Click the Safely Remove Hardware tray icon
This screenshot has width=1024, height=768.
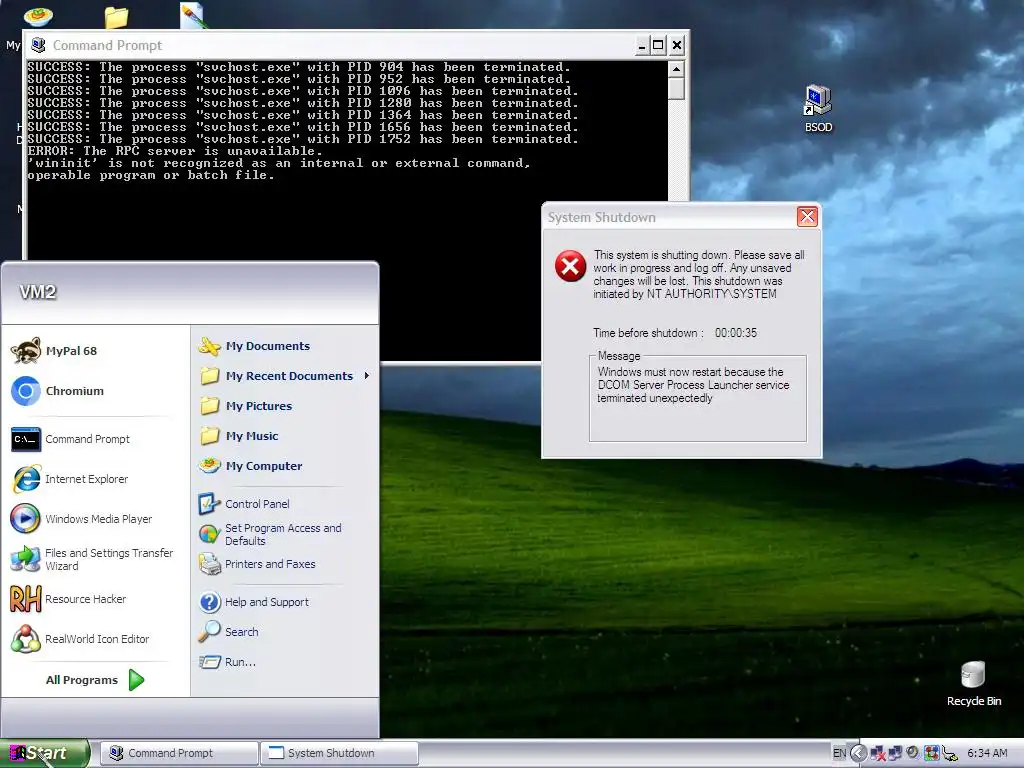(x=950, y=754)
